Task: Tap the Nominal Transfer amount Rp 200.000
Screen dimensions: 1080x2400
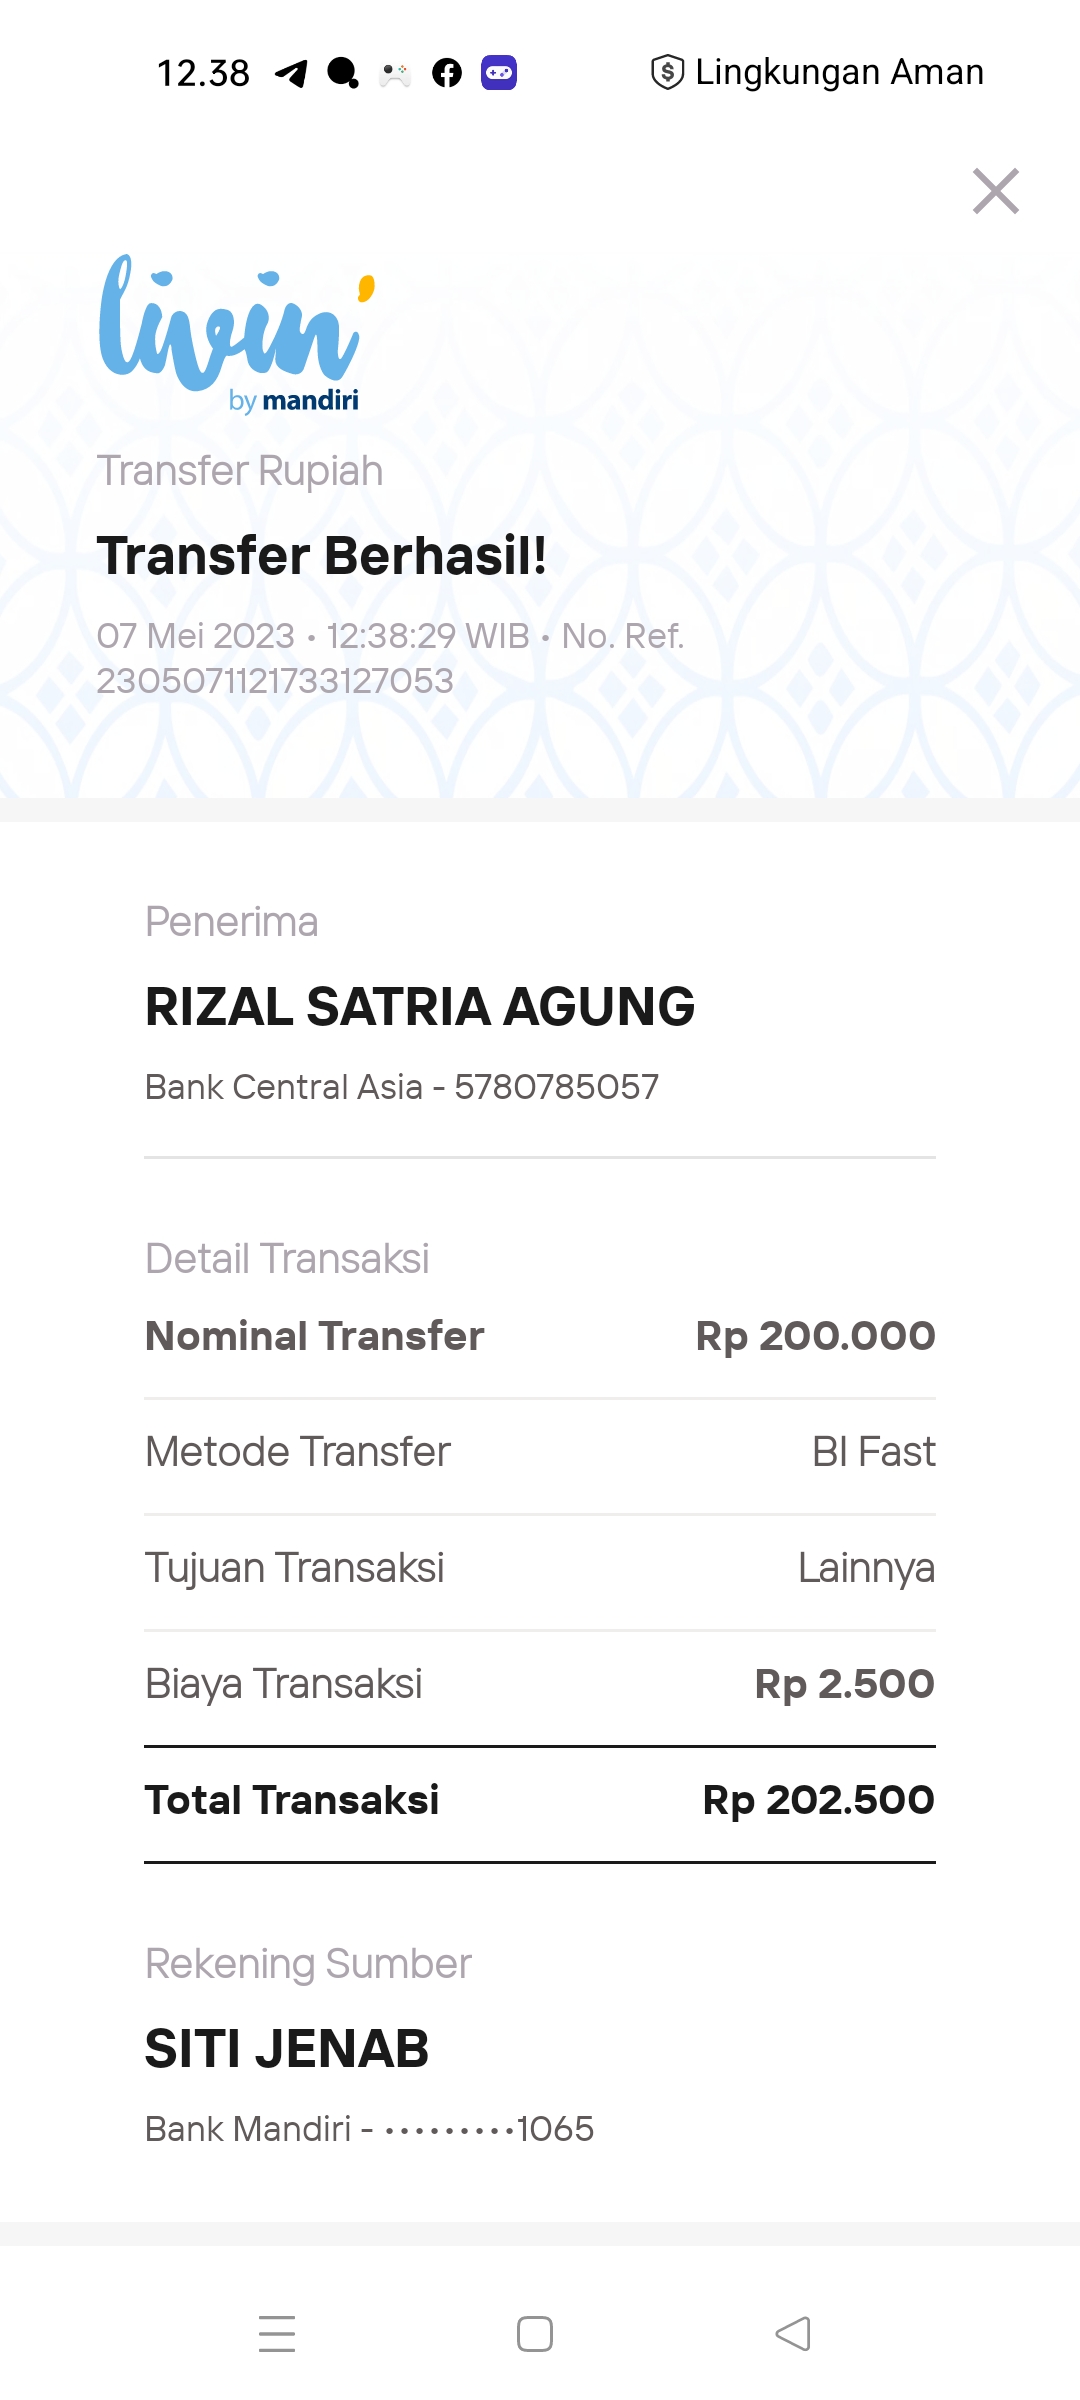Action: click(x=815, y=1336)
